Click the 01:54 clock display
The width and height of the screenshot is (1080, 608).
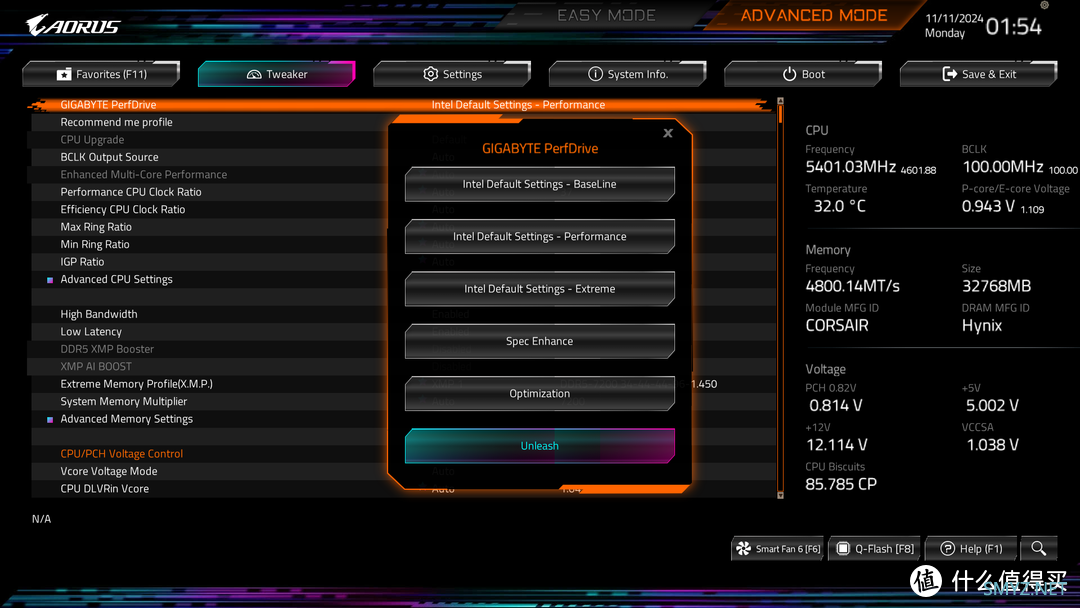(1013, 26)
